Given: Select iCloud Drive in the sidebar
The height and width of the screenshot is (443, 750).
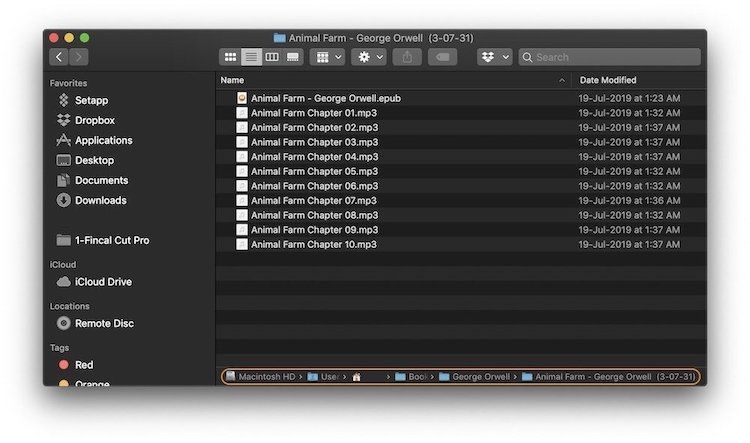Looking at the screenshot, I should (103, 282).
